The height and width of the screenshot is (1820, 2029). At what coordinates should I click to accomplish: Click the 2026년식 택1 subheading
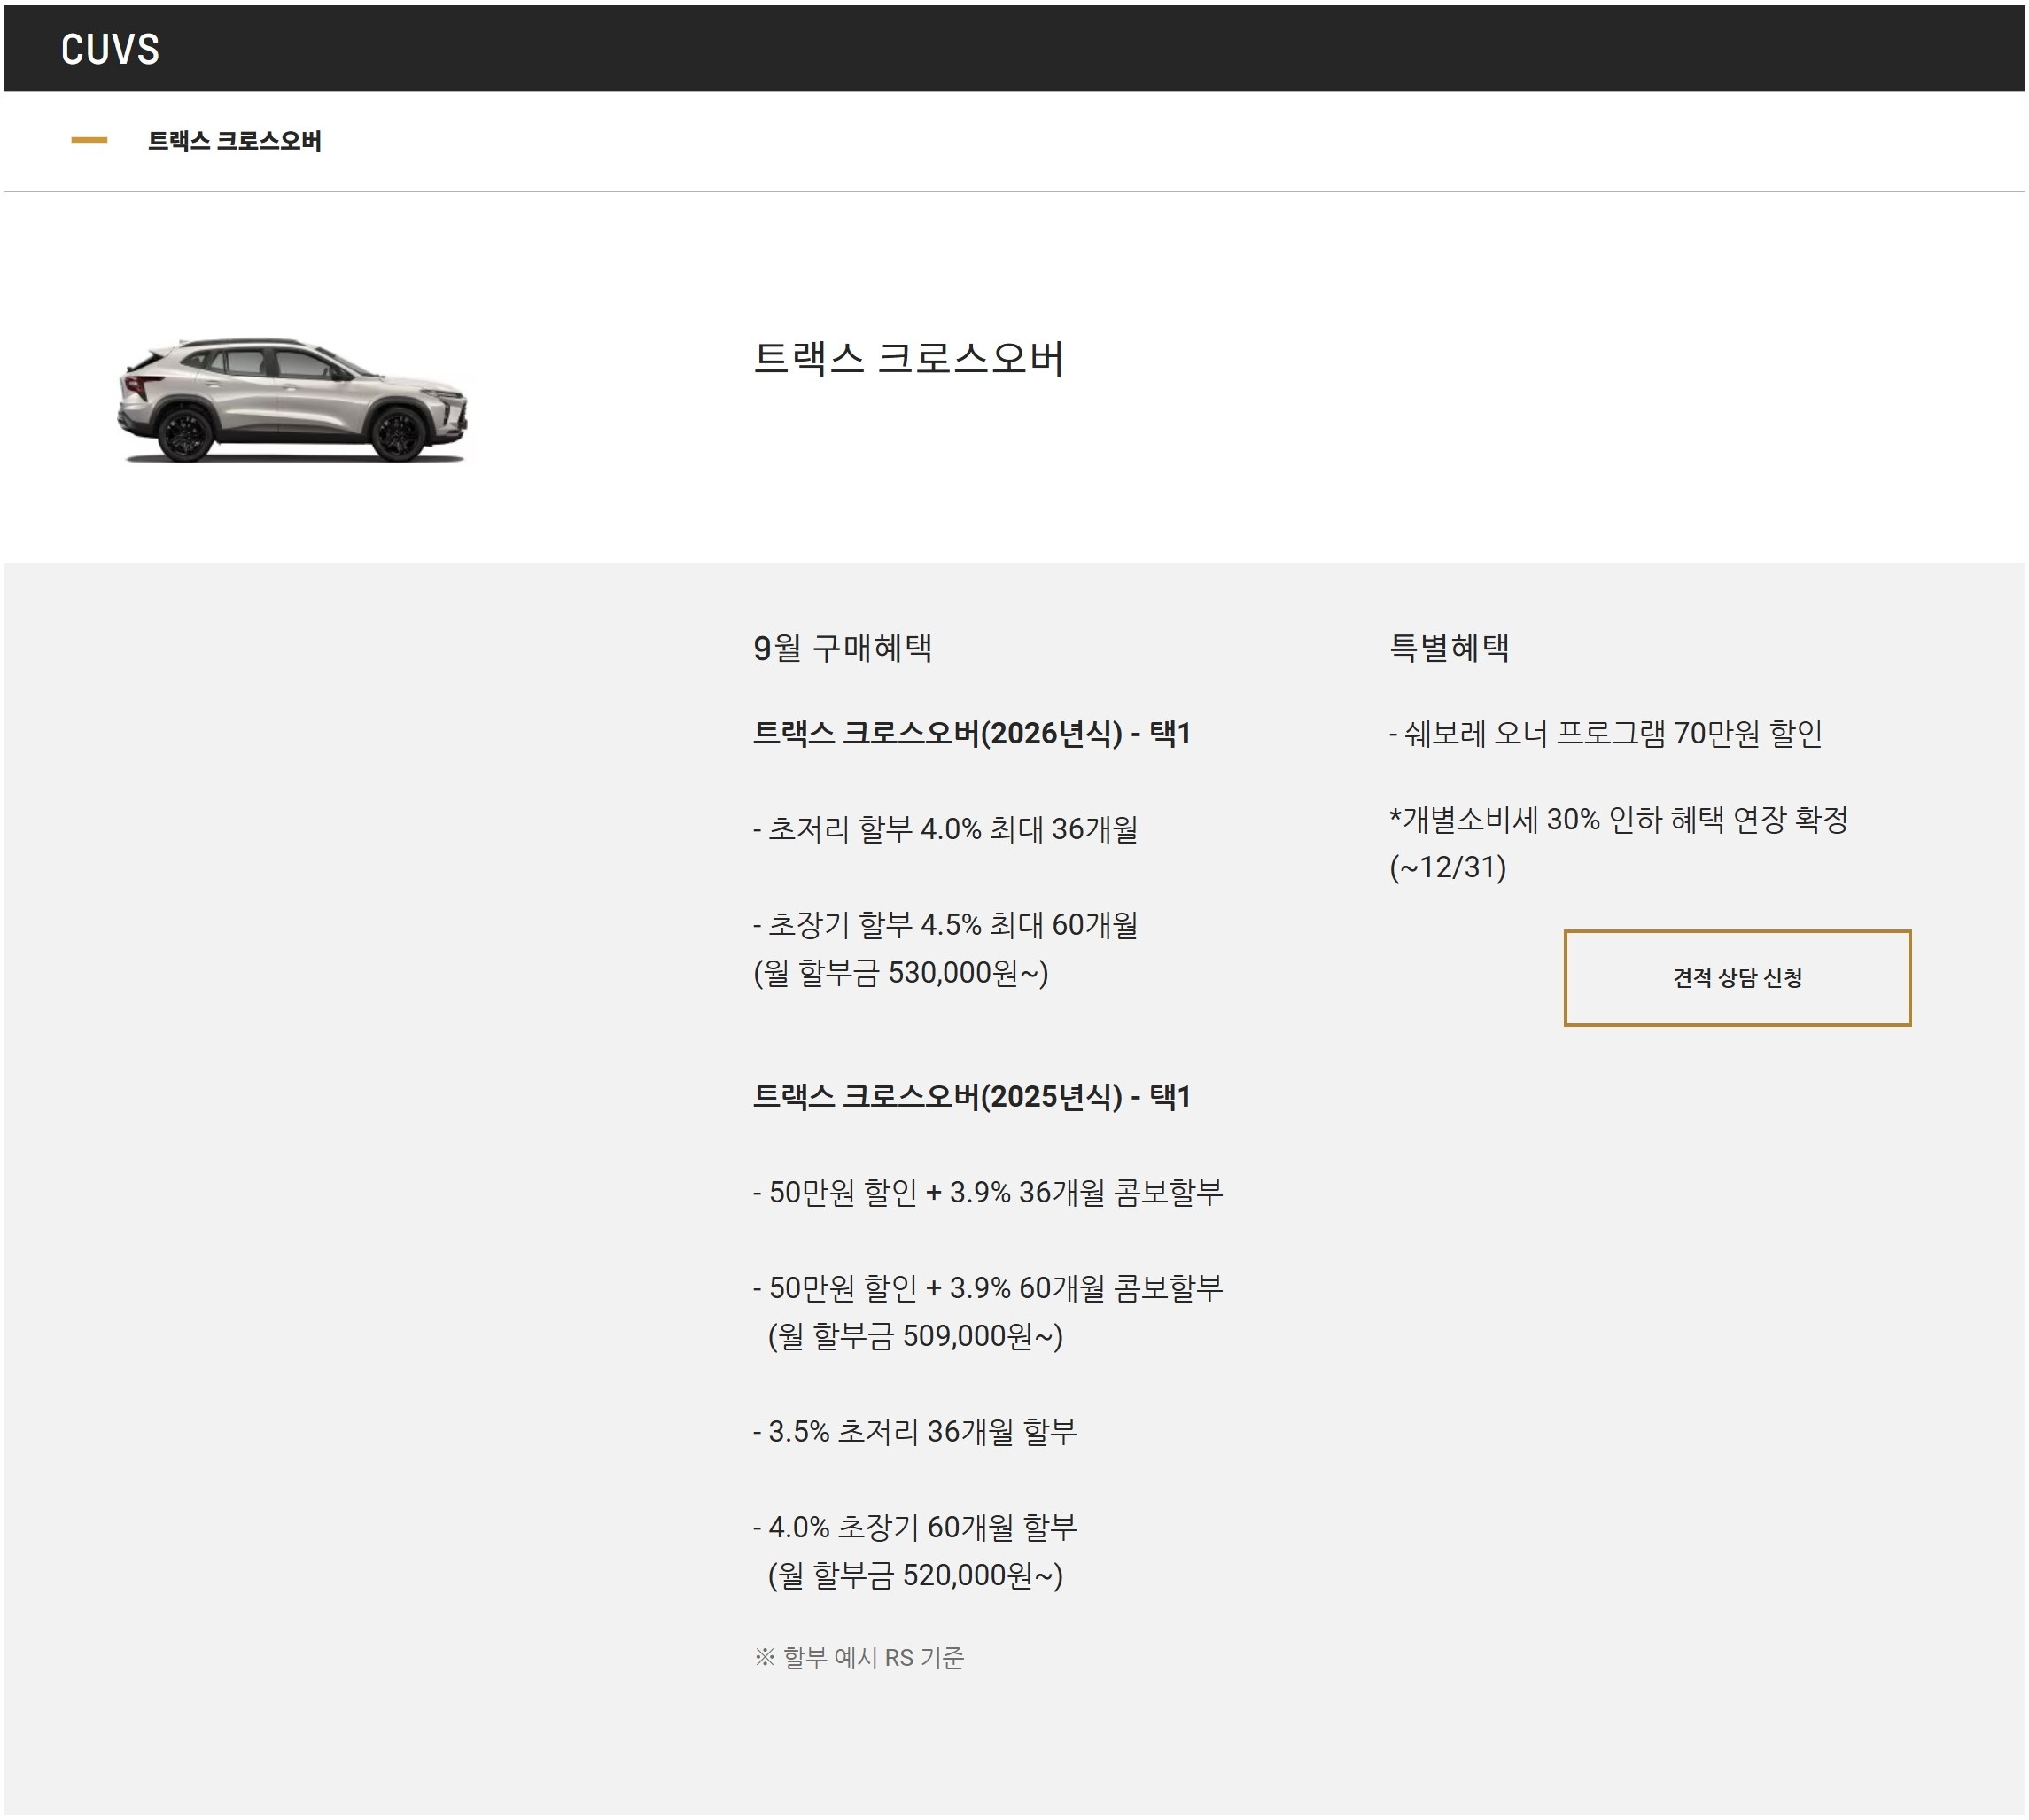click(x=971, y=733)
